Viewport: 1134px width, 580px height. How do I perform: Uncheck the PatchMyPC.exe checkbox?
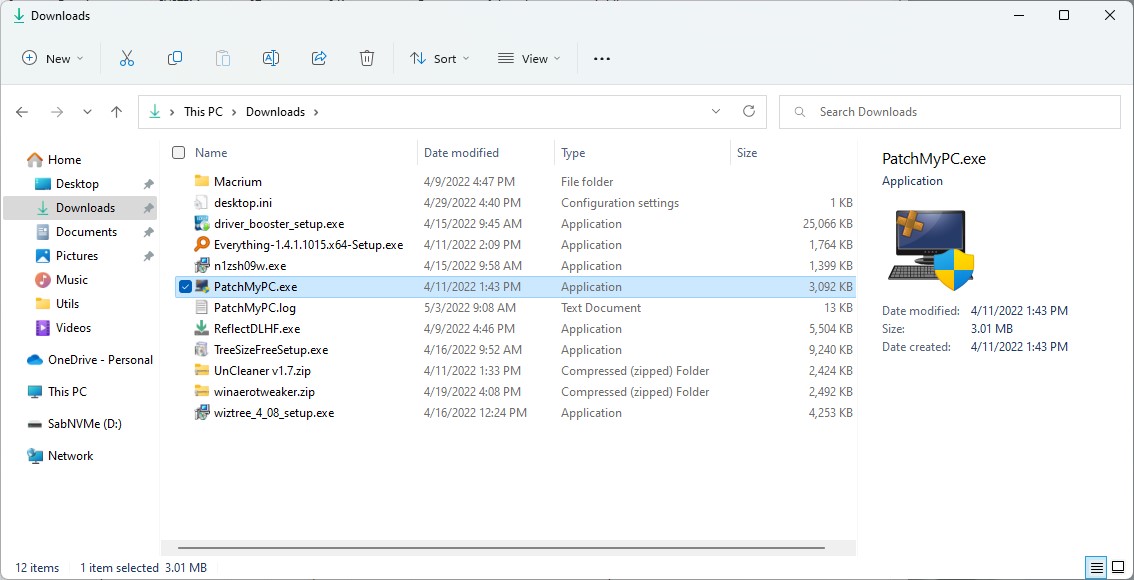[185, 287]
